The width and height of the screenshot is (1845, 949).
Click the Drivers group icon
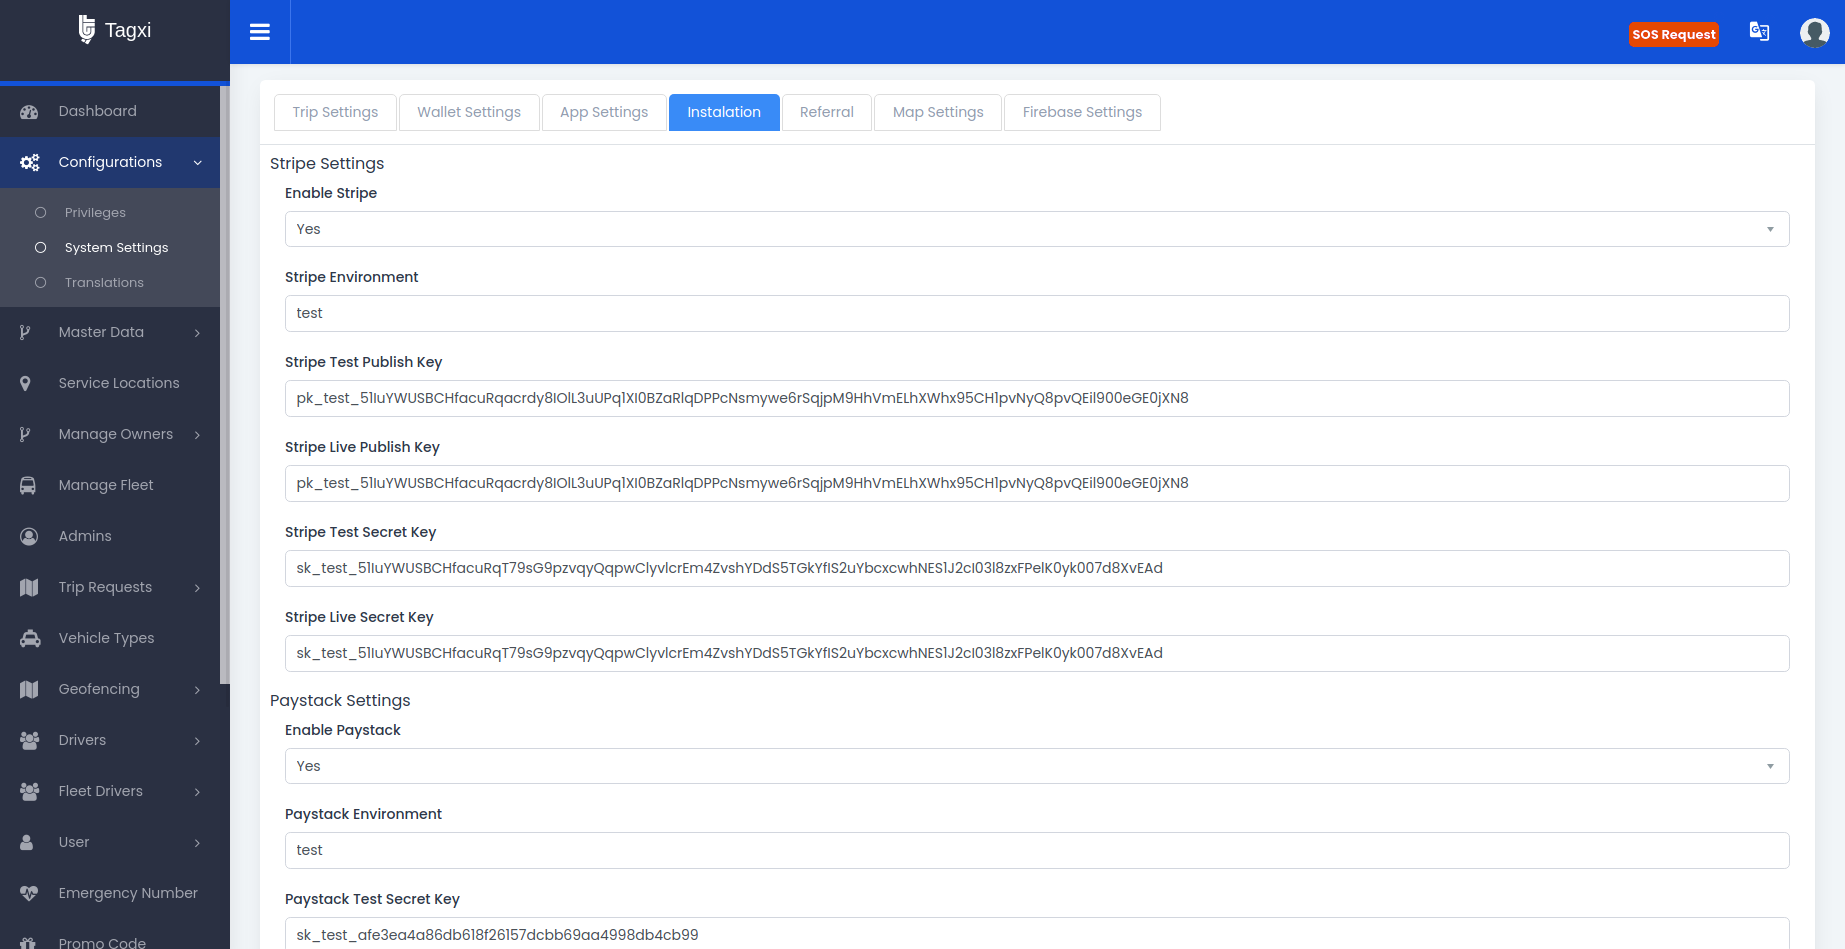(30, 741)
